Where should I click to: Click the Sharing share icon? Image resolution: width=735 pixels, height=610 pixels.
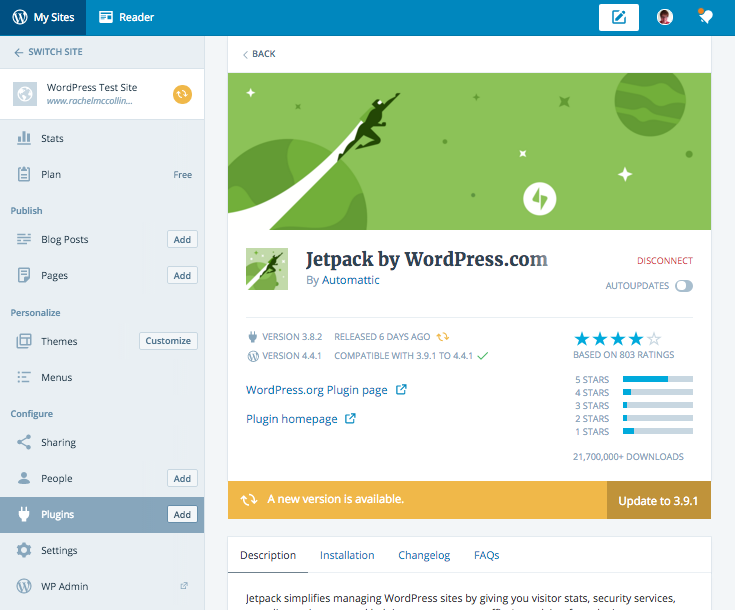pos(24,442)
